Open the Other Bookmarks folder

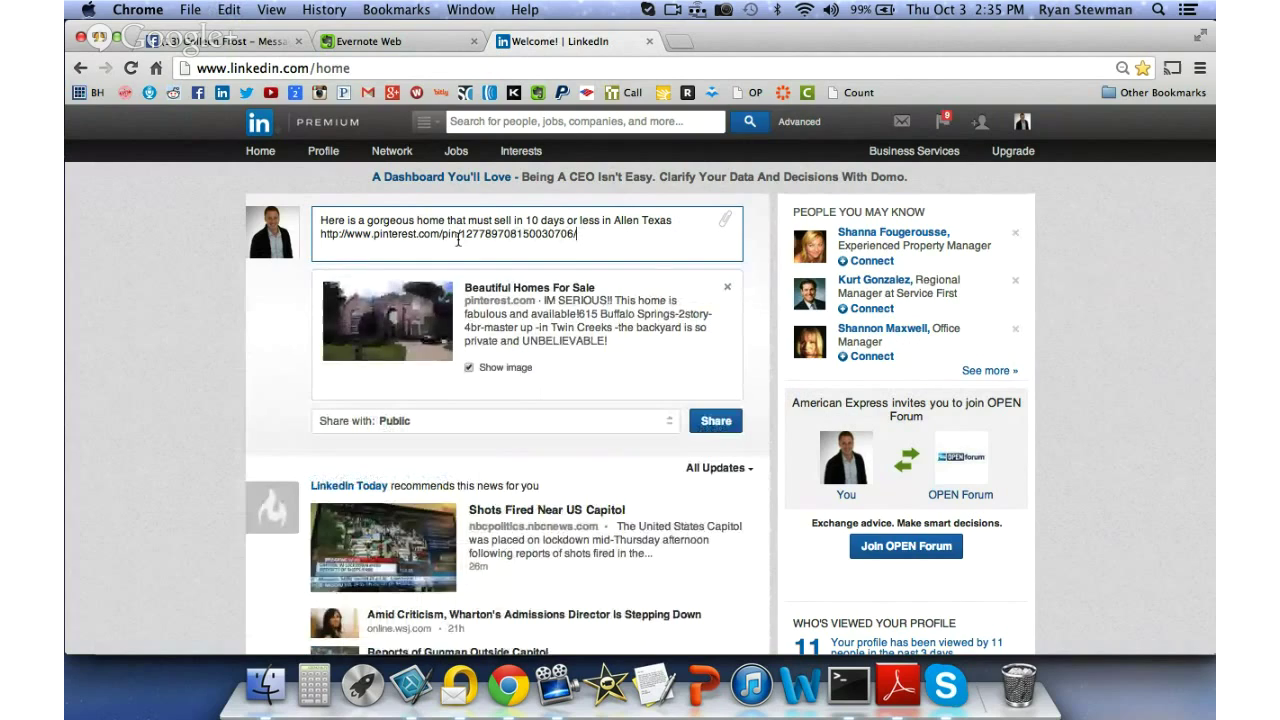point(1153,93)
